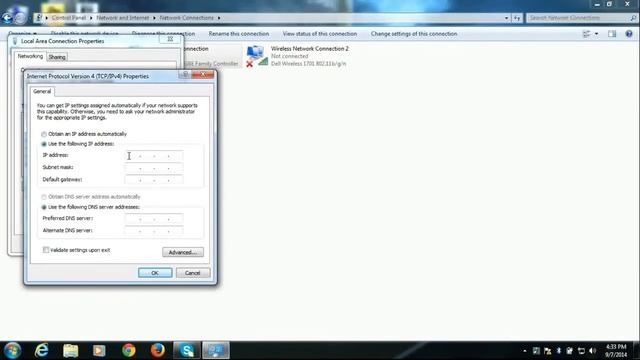The height and width of the screenshot is (360, 640).
Task: Go forward in Network Connections window
Action: click(20, 18)
